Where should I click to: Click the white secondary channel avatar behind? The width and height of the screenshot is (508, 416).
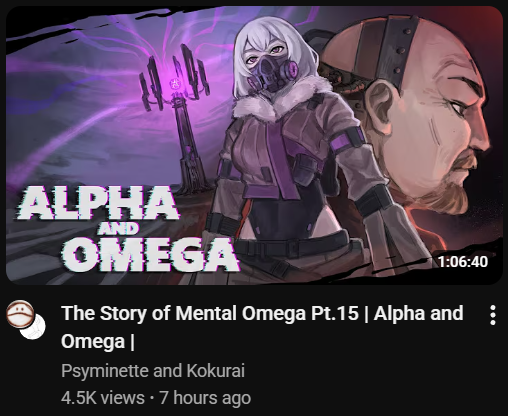(34, 328)
